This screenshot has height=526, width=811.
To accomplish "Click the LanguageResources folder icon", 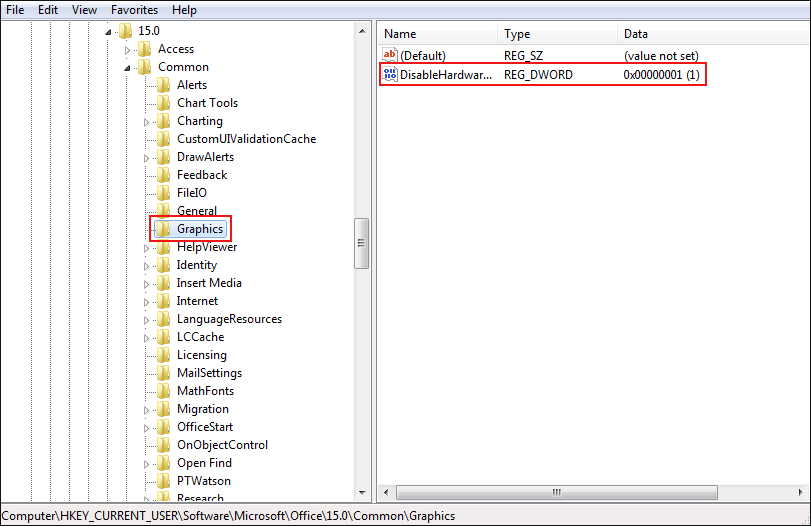I will [x=163, y=319].
